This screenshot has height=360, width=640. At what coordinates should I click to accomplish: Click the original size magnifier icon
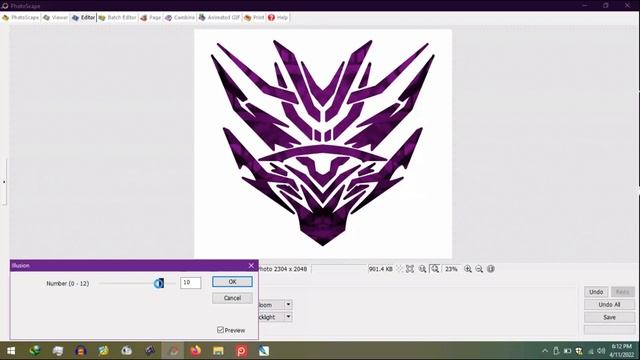[422, 269]
